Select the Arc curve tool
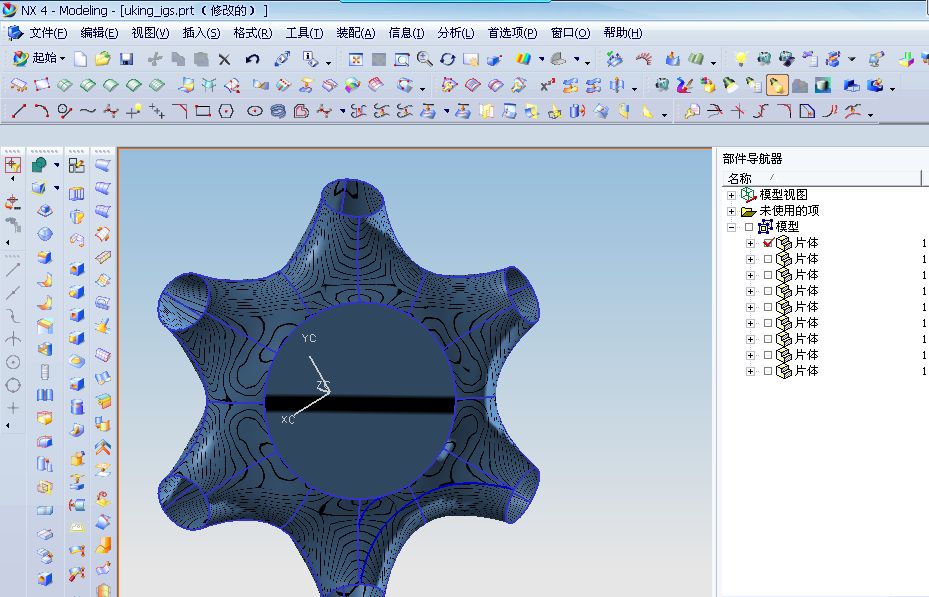The image size is (929, 597). (x=41, y=111)
